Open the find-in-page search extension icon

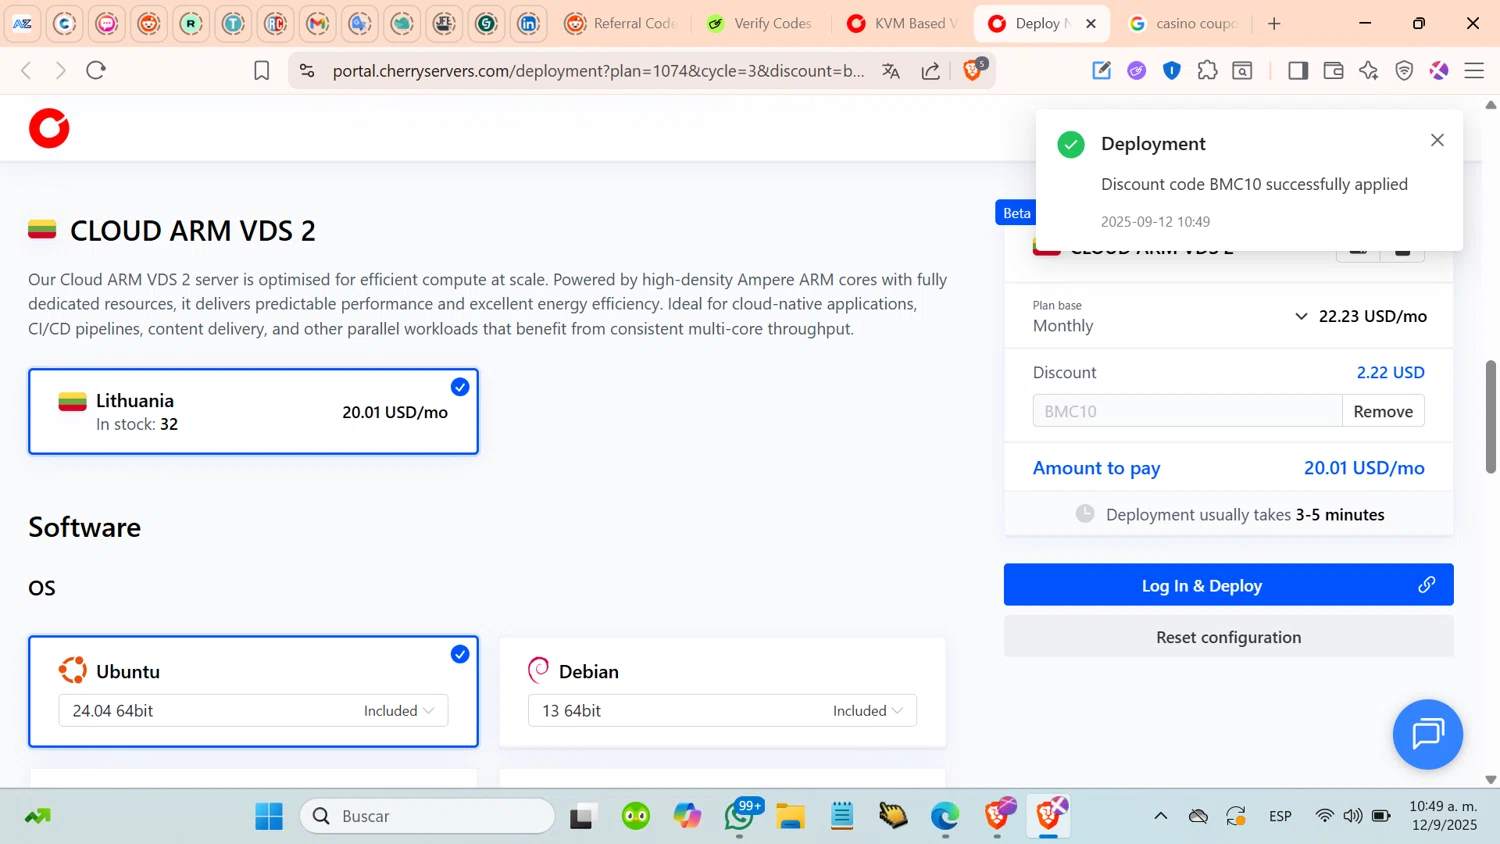point(1242,70)
